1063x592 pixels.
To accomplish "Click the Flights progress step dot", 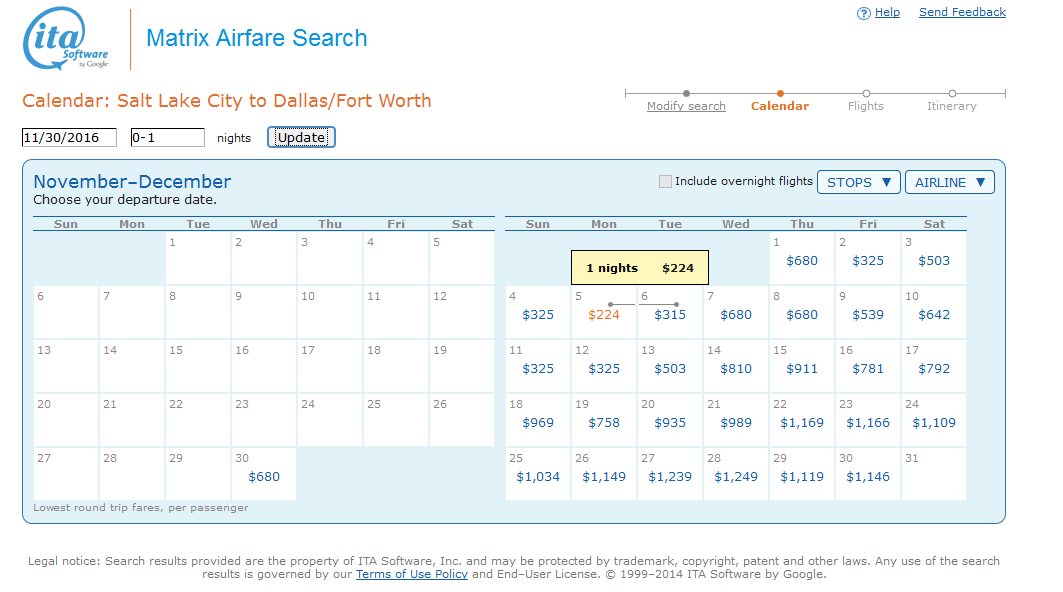I will [866, 91].
